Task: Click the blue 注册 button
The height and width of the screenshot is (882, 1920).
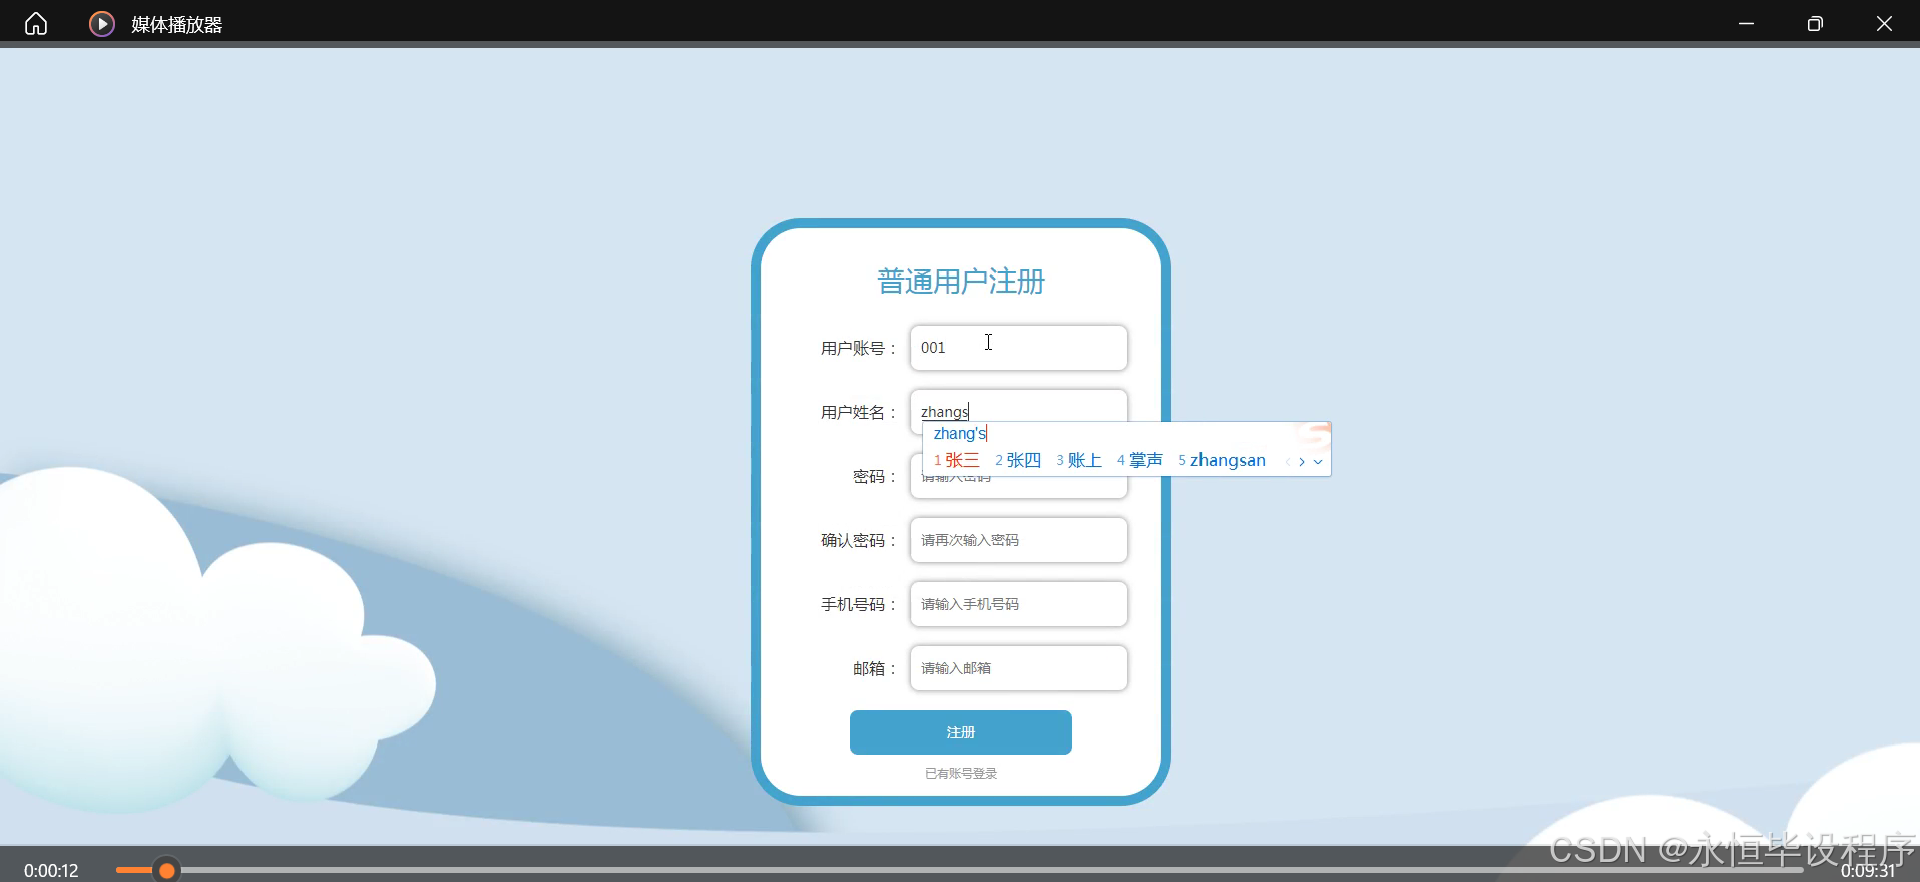Action: pyautogui.click(x=961, y=732)
